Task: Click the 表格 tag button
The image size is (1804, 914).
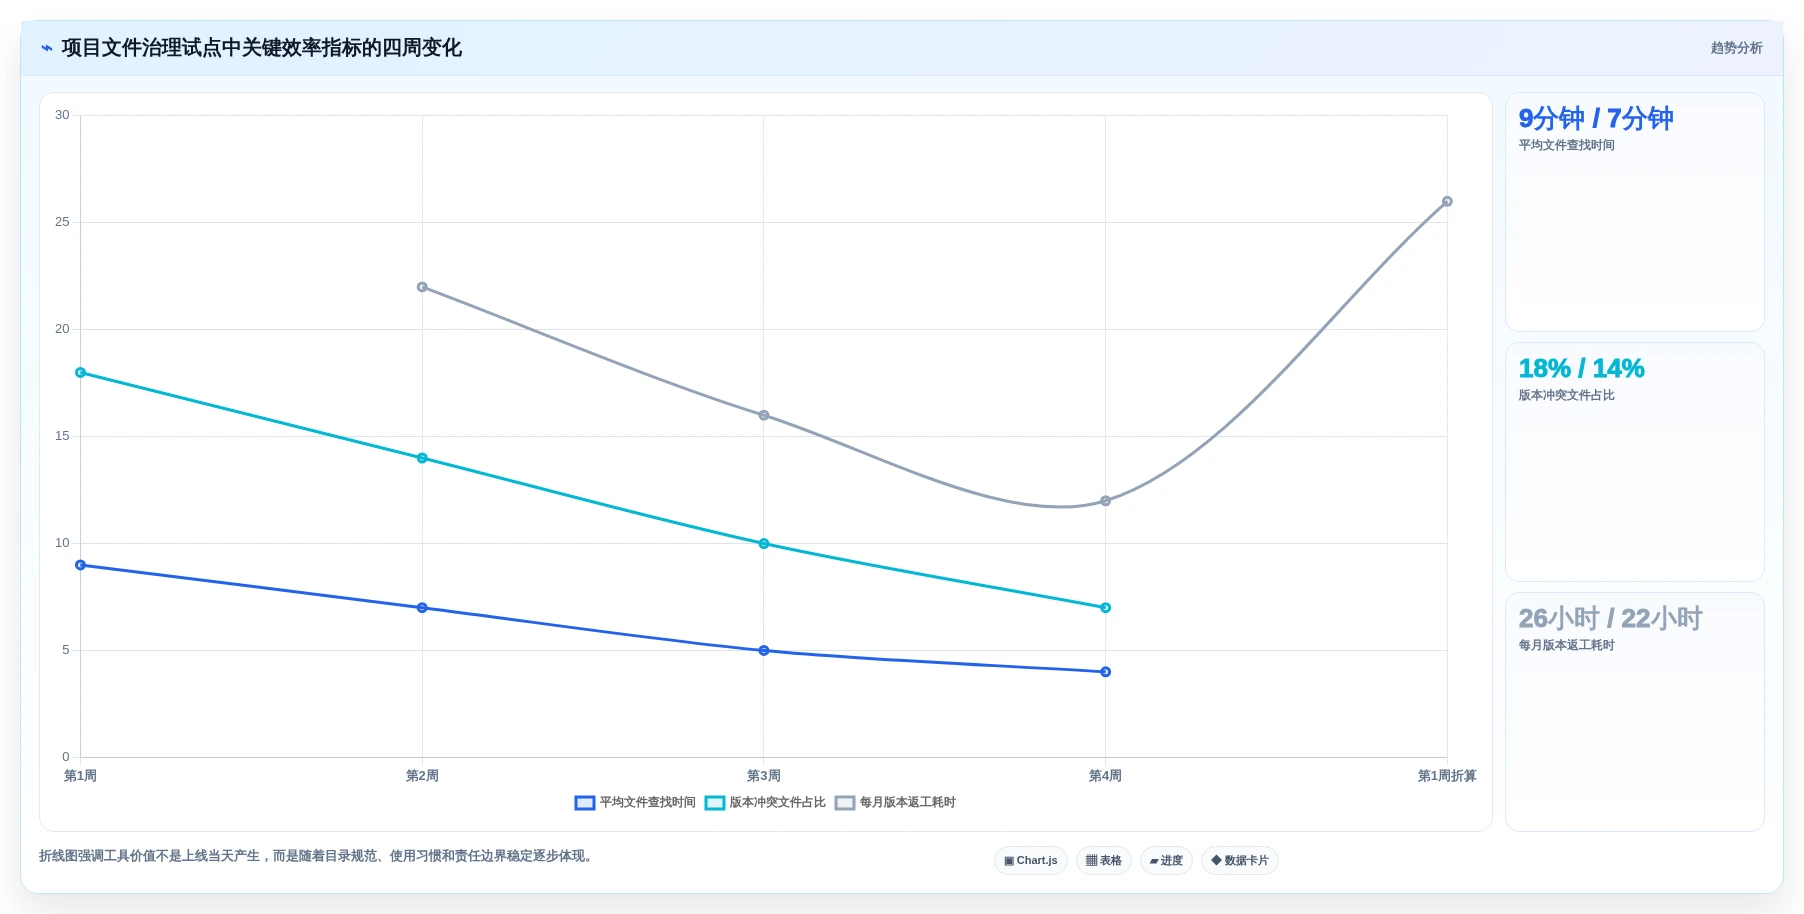Action: coord(1104,860)
